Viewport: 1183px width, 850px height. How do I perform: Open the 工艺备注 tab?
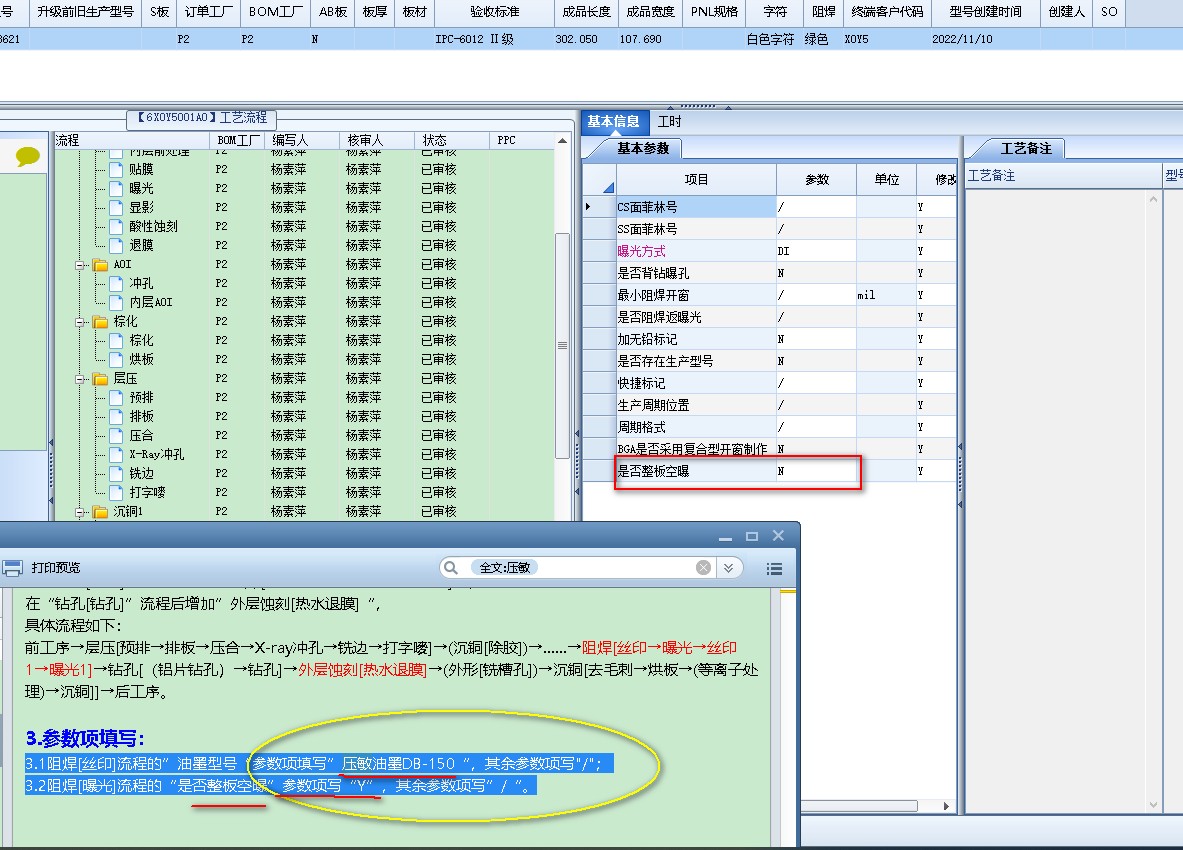(x=1025, y=149)
